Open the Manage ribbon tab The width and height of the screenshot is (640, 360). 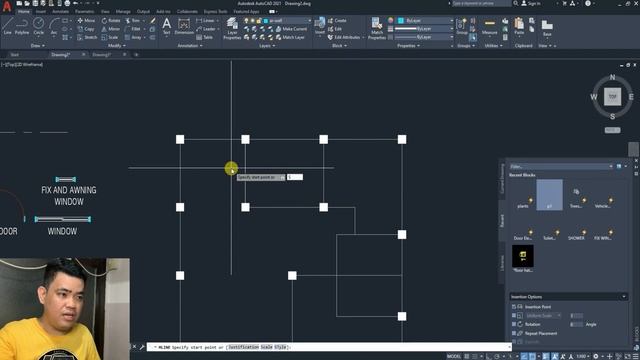coord(123,11)
